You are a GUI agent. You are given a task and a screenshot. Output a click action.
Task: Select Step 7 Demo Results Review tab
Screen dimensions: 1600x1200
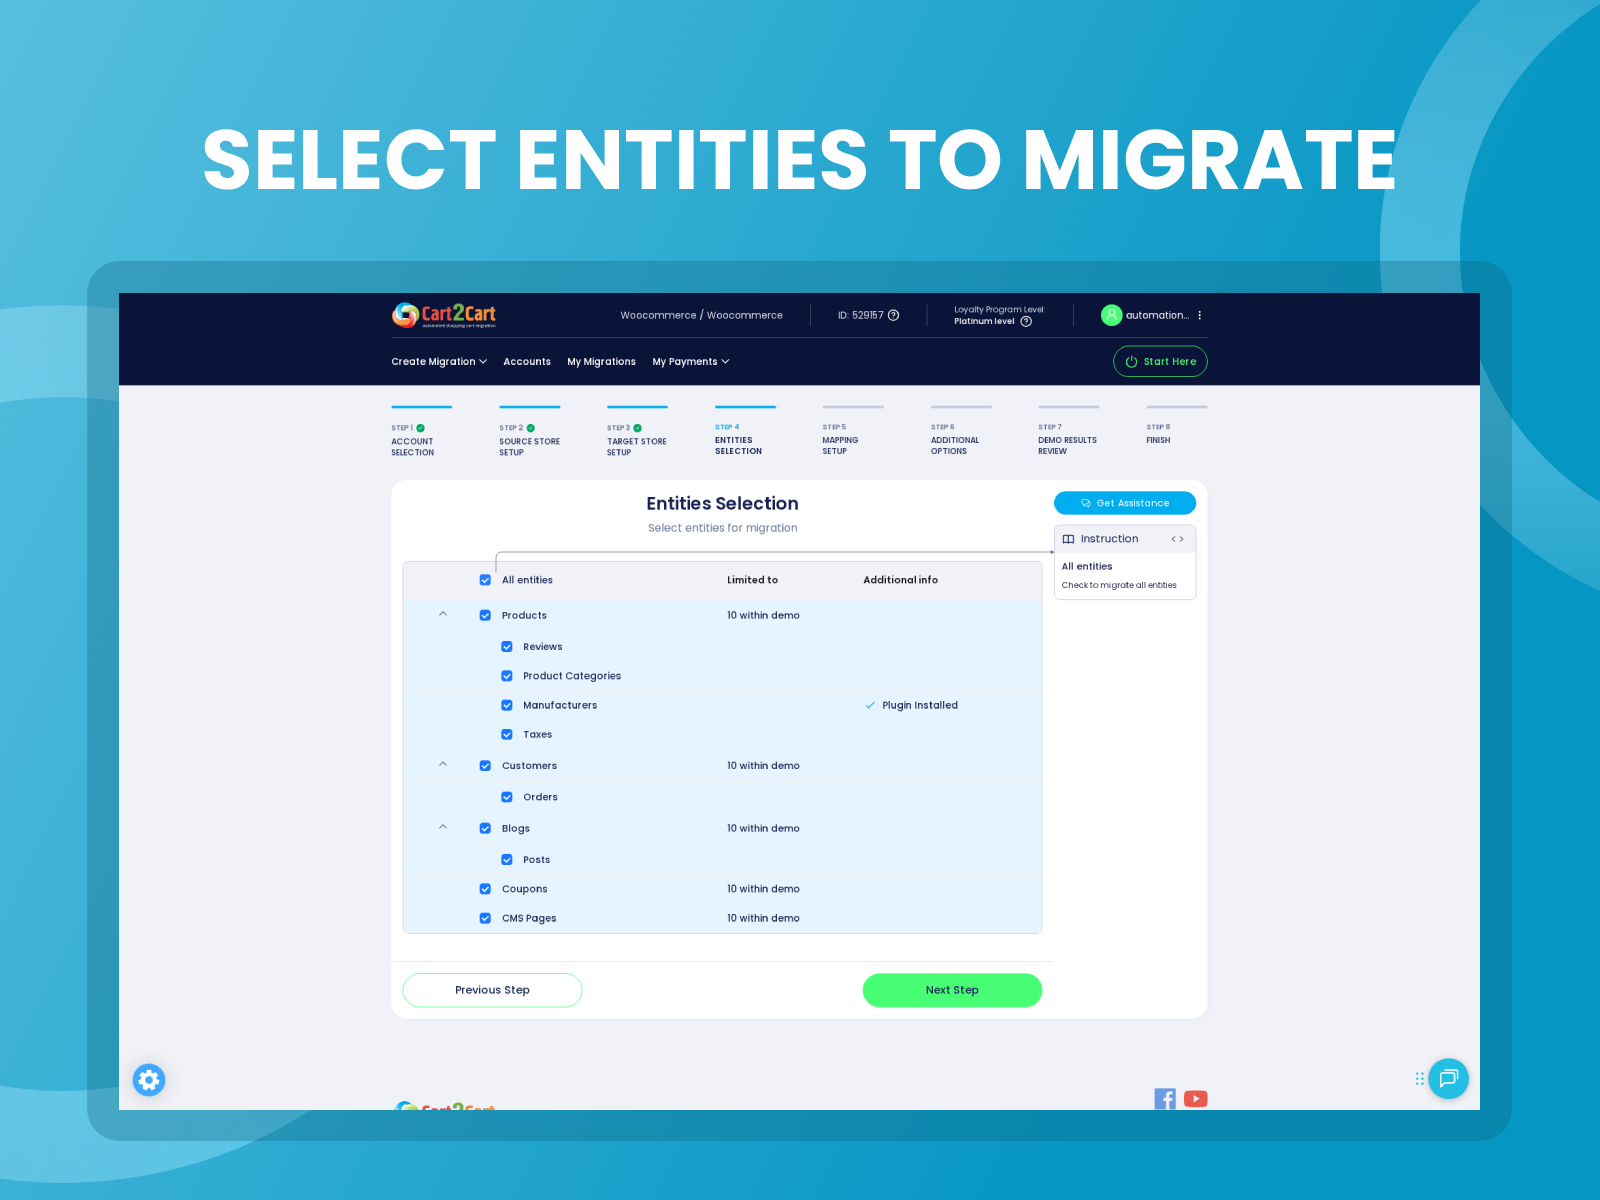coord(1068,432)
